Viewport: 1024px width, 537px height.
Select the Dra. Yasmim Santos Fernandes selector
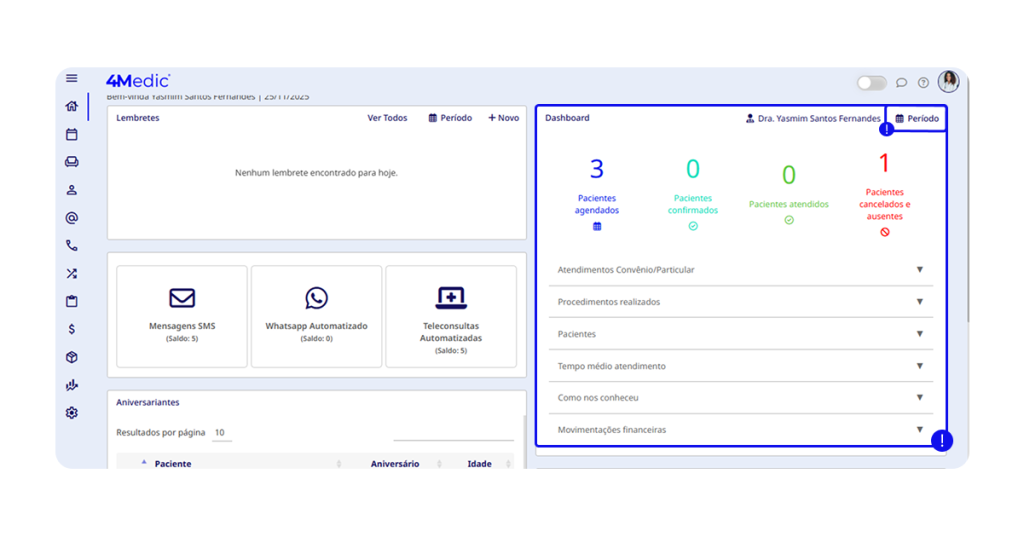coord(813,118)
